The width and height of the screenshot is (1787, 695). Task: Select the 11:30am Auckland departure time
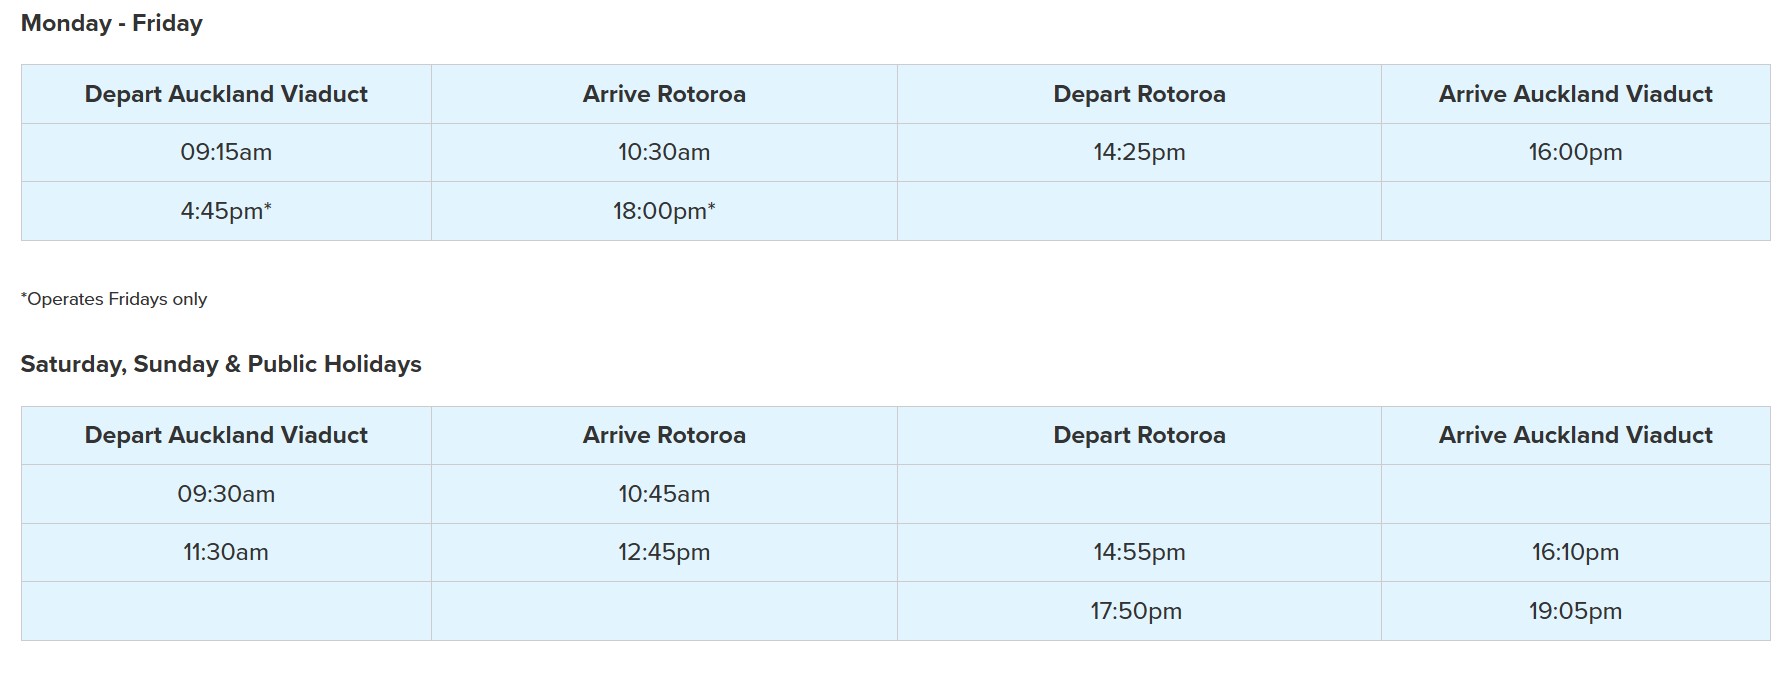pyautogui.click(x=226, y=552)
